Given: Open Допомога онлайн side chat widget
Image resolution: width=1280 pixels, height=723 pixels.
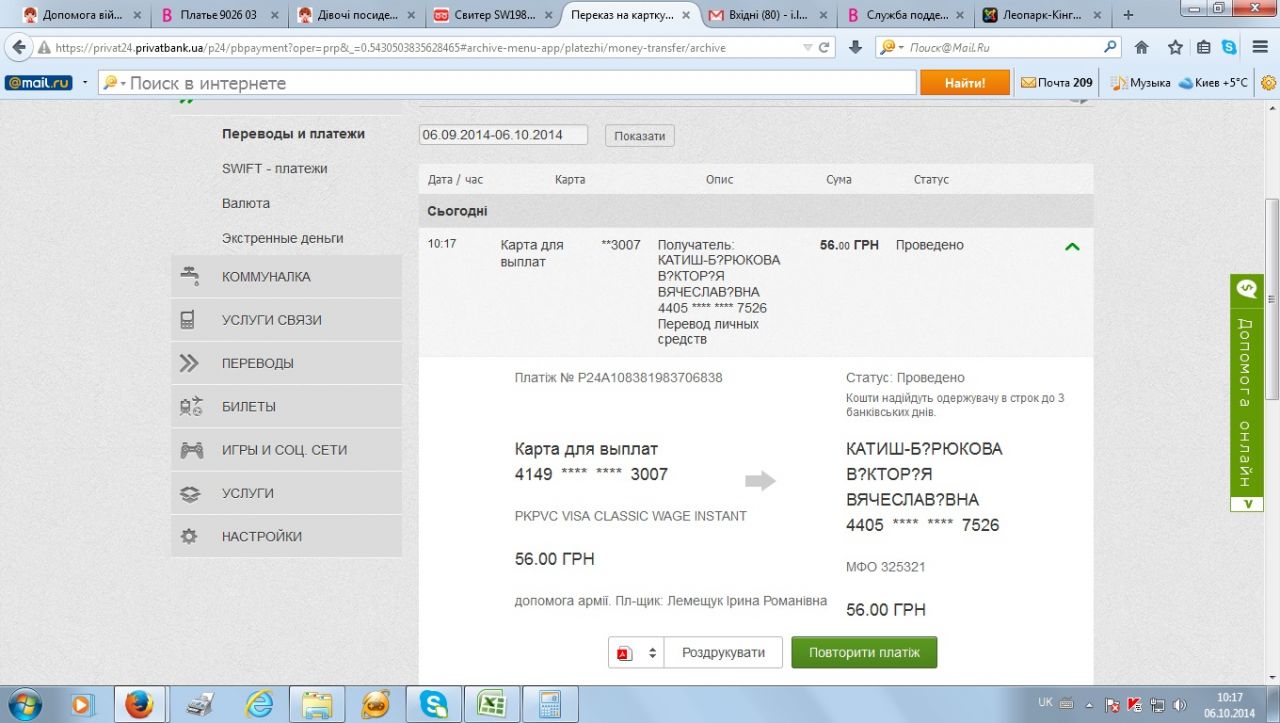Looking at the screenshot, I should pyautogui.click(x=1246, y=392).
